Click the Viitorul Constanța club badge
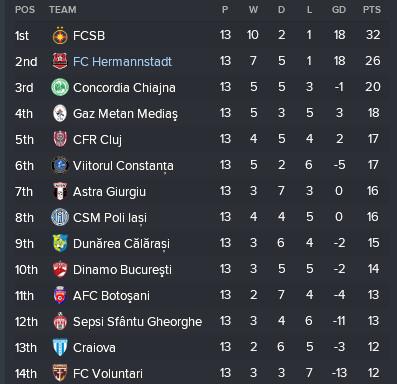This screenshot has width=397, height=384. click(x=60, y=165)
